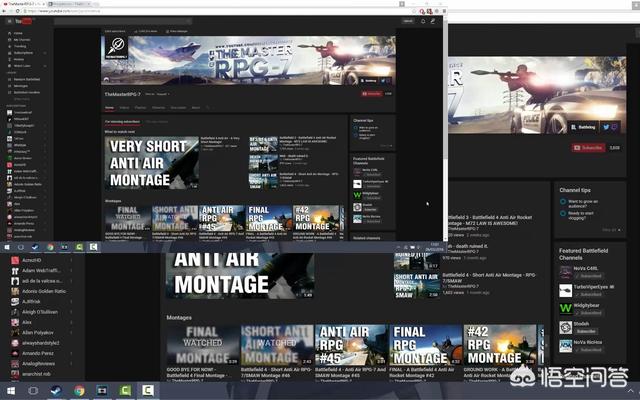Click the YouTube logo in small window

[23, 21]
